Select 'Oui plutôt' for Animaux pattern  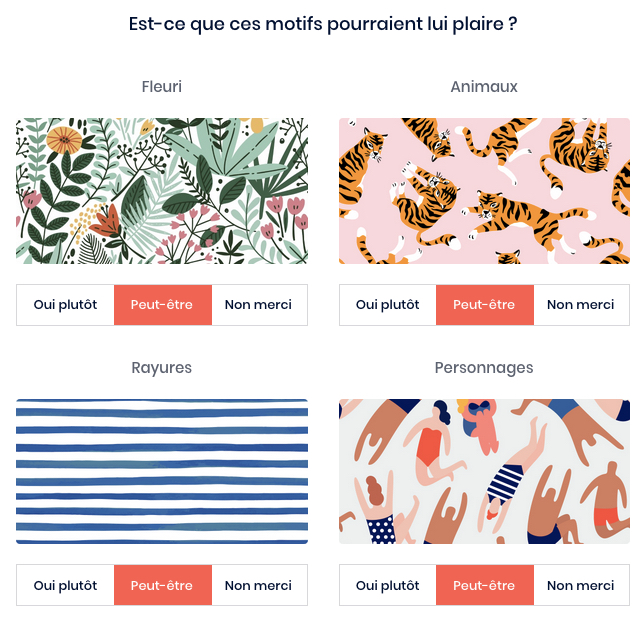(x=387, y=305)
